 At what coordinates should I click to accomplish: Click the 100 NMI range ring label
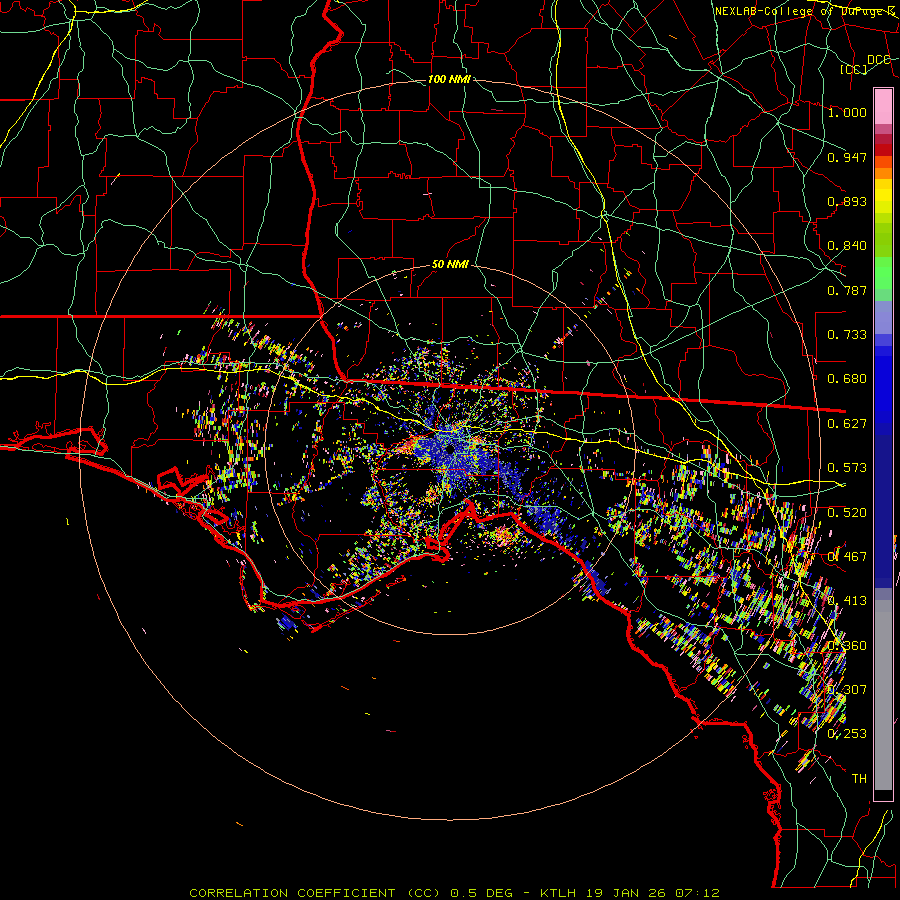click(x=449, y=79)
